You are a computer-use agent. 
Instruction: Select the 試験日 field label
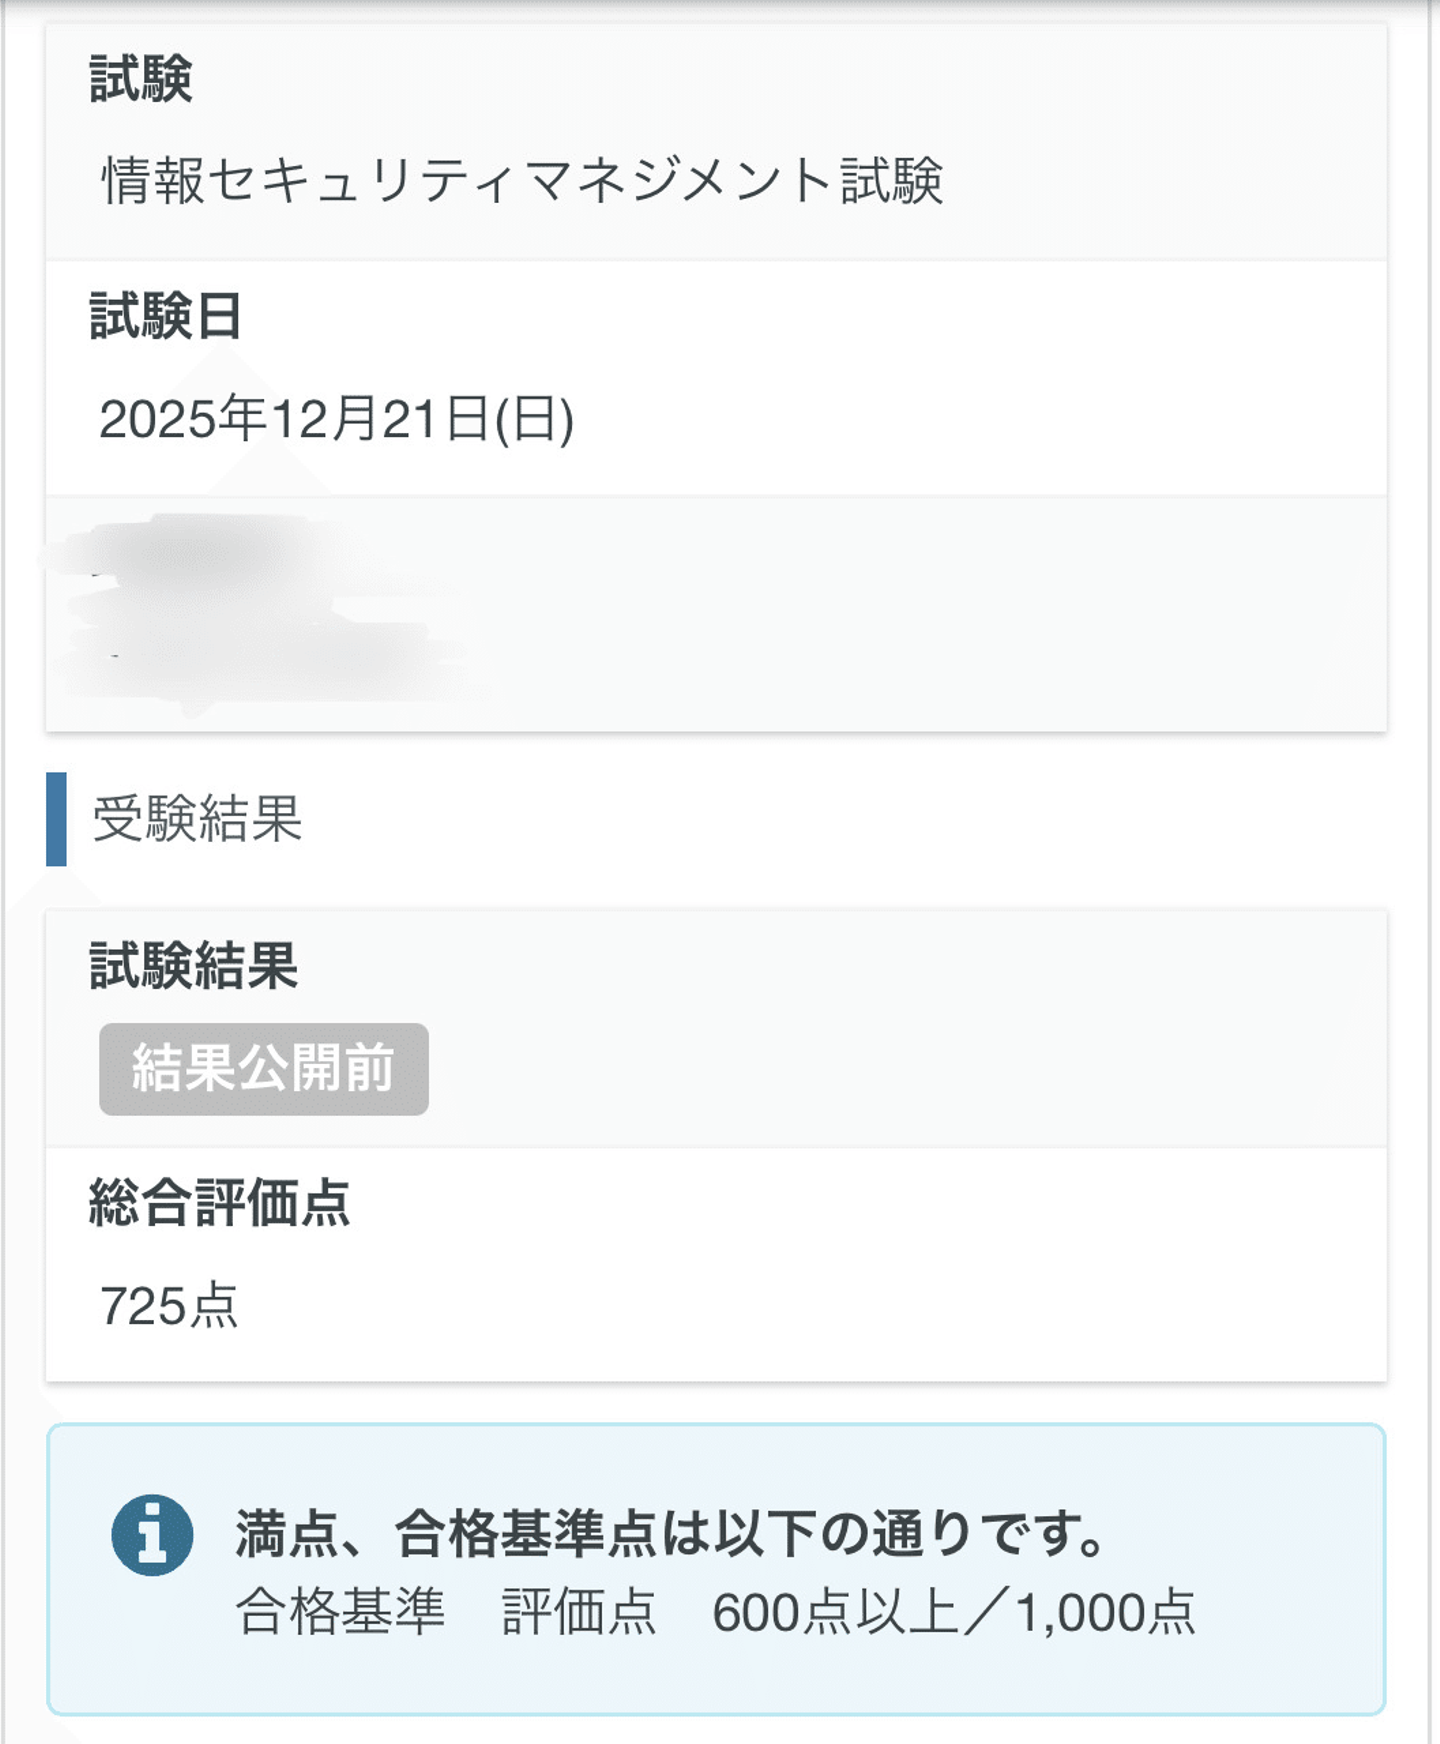click(166, 316)
